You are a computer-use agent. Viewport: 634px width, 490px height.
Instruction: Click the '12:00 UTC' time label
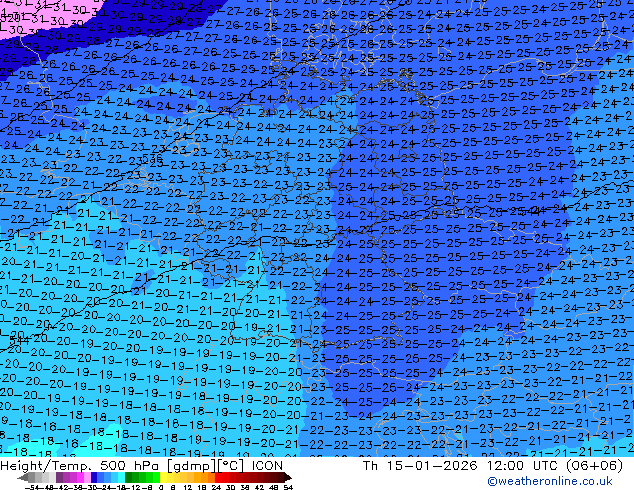point(525,466)
